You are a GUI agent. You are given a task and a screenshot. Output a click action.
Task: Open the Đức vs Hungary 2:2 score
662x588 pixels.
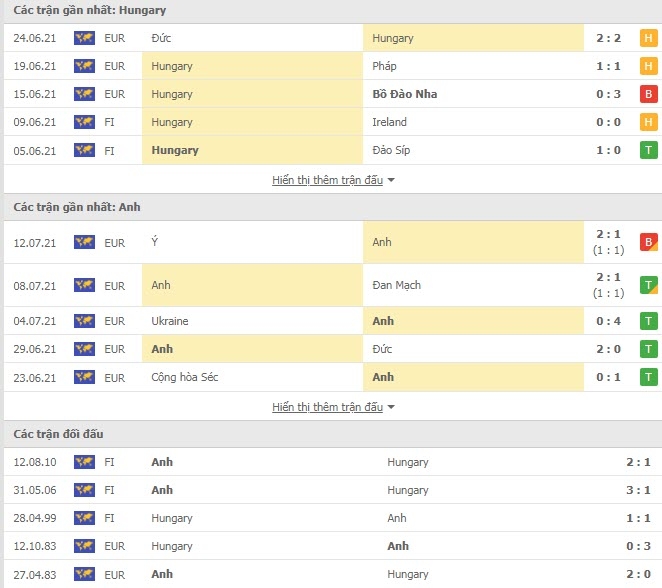click(608, 38)
